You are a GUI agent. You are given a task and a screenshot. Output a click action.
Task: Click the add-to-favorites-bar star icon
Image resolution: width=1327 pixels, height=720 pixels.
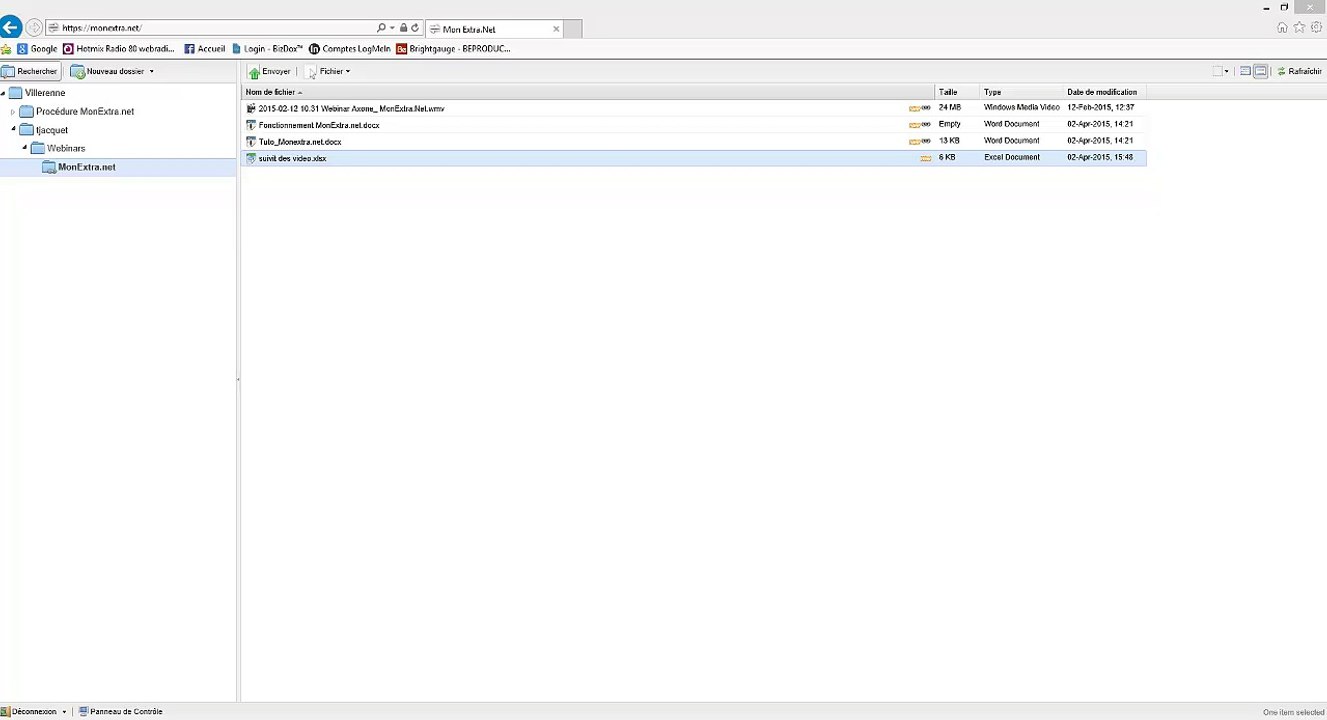pos(6,48)
